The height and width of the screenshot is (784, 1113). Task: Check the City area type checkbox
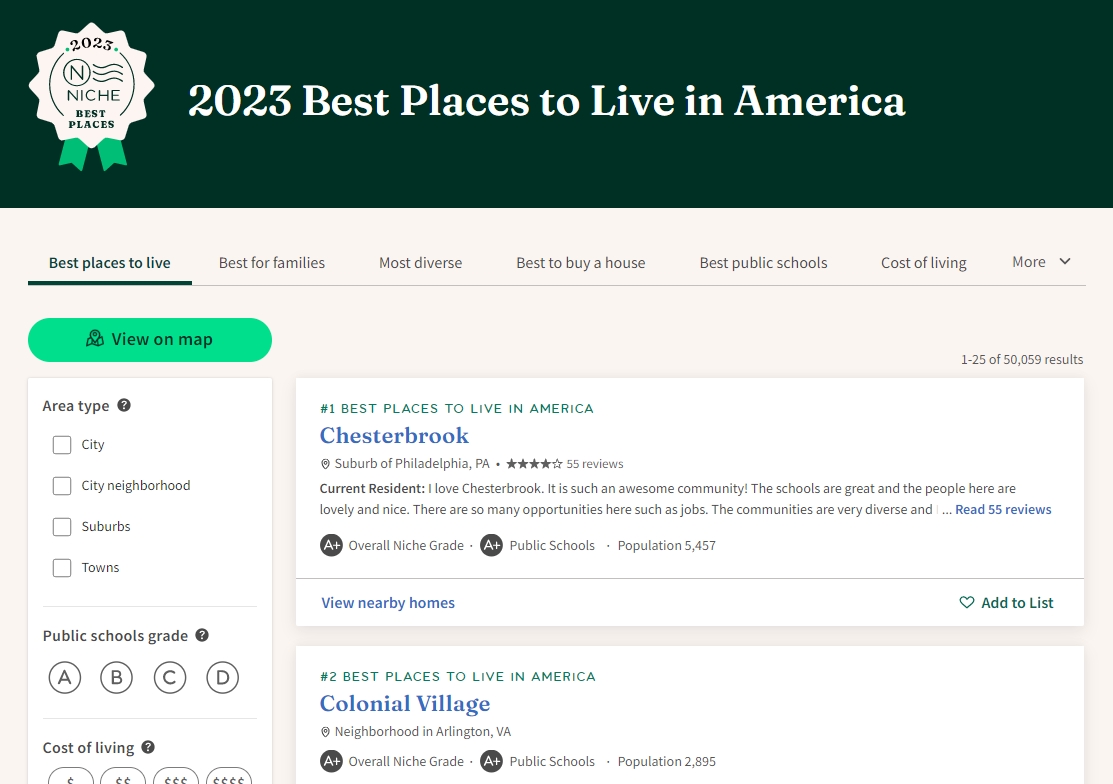62,445
